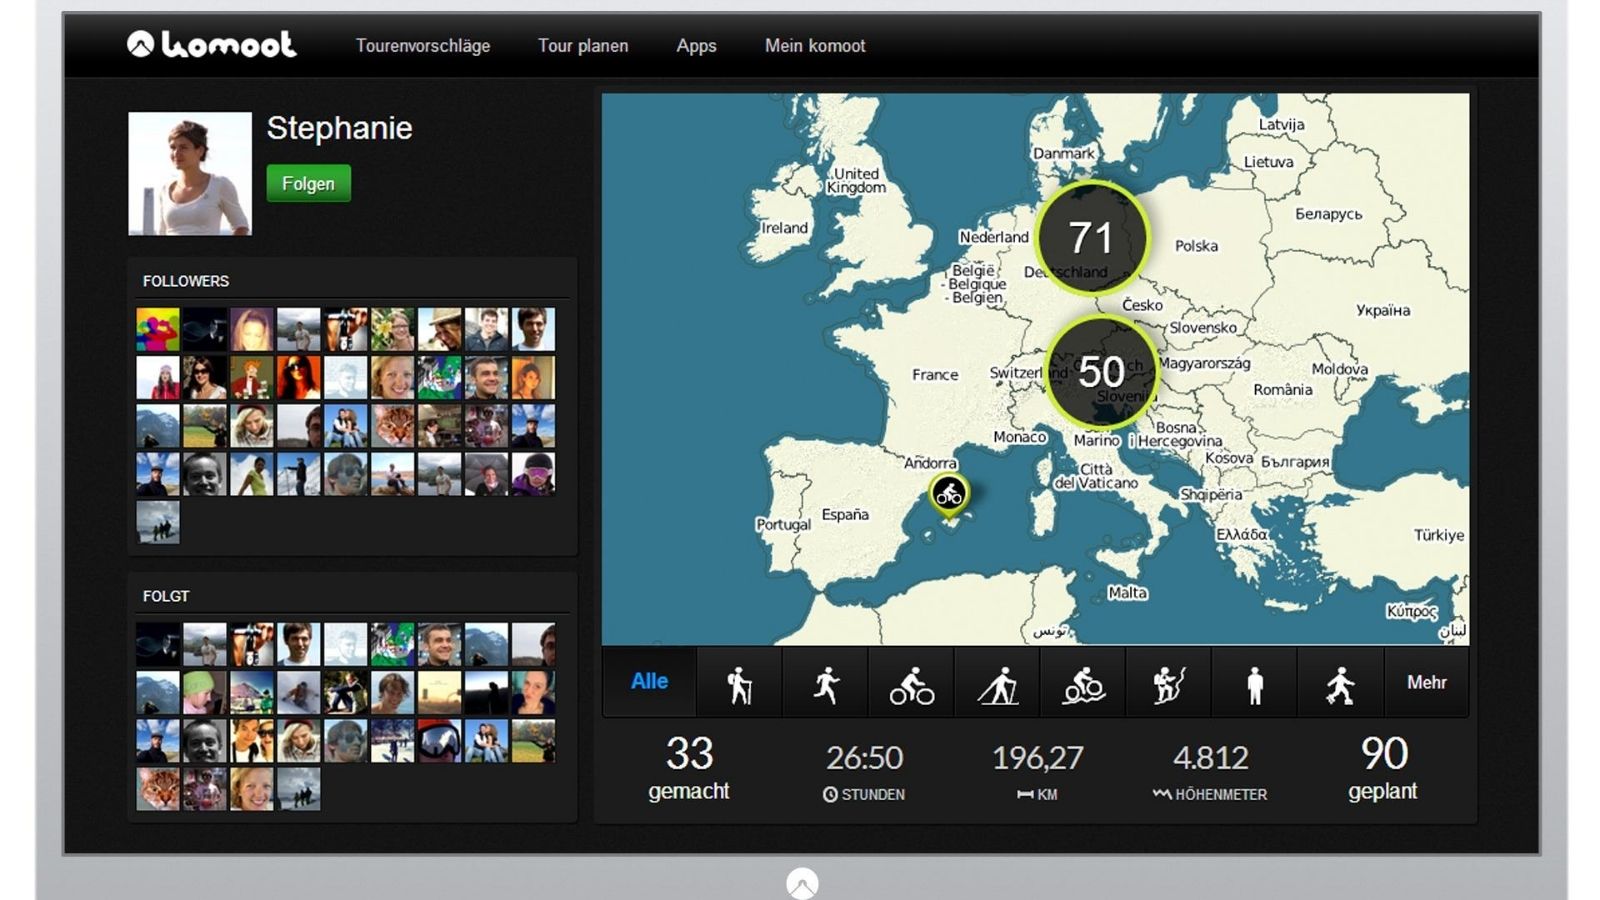1600x900 pixels.
Task: Follow Stephanie with the Folgen button
Action: click(x=308, y=183)
